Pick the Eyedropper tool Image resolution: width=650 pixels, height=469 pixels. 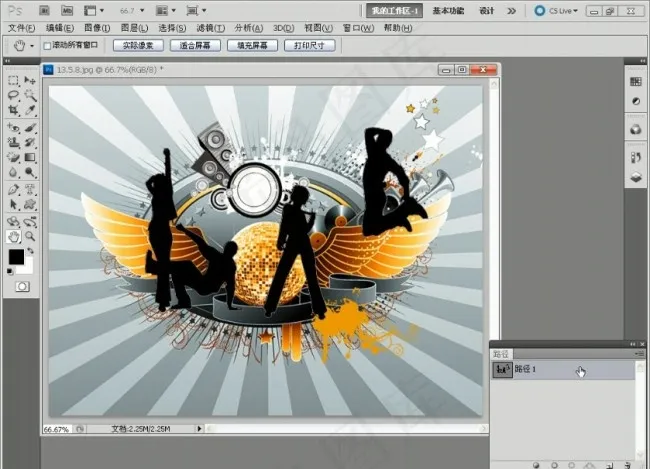tap(30, 111)
